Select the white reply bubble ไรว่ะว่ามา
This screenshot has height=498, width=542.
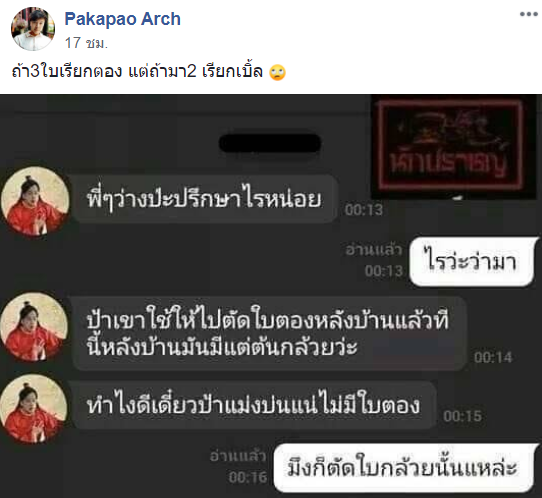(473, 262)
